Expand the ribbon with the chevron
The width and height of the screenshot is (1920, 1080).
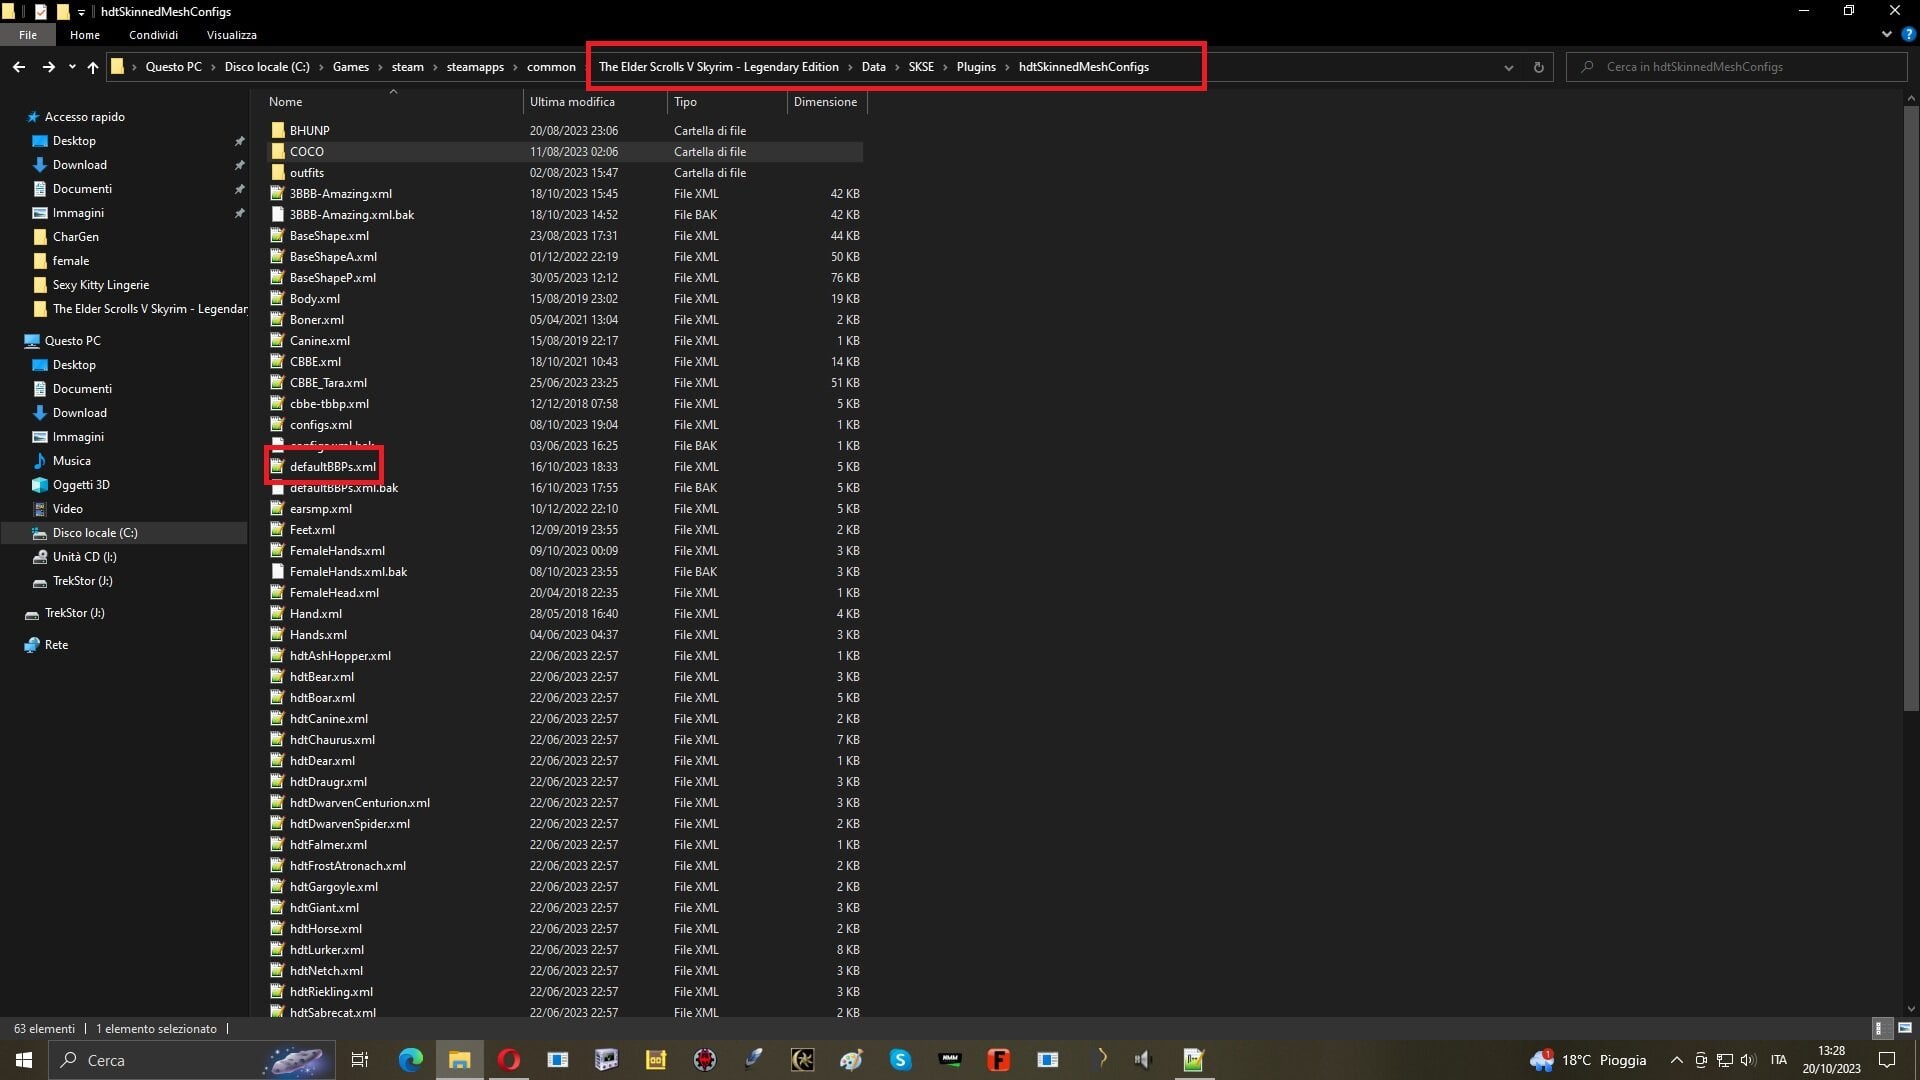[x=1886, y=34]
